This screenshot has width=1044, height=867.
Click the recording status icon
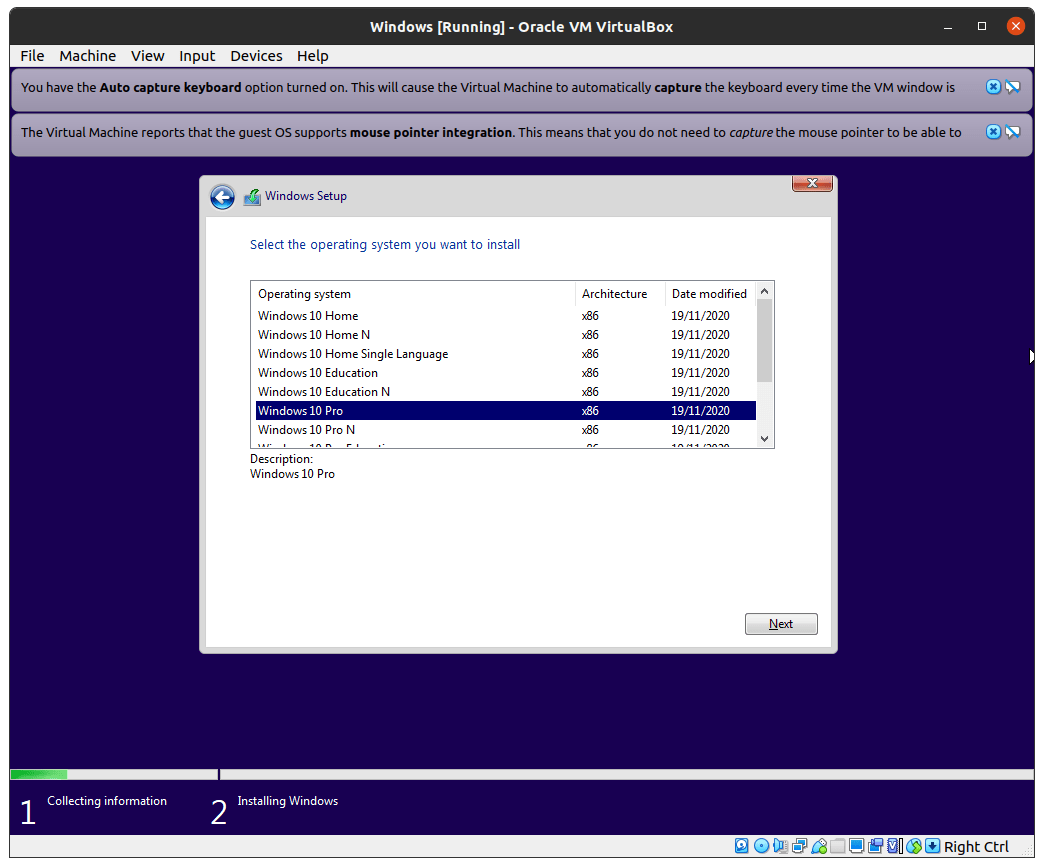point(876,846)
